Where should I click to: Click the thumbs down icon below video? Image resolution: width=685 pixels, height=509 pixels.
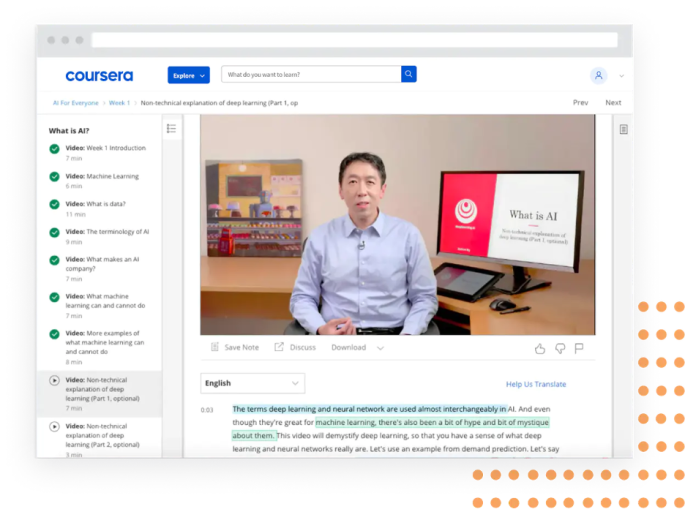click(x=560, y=348)
